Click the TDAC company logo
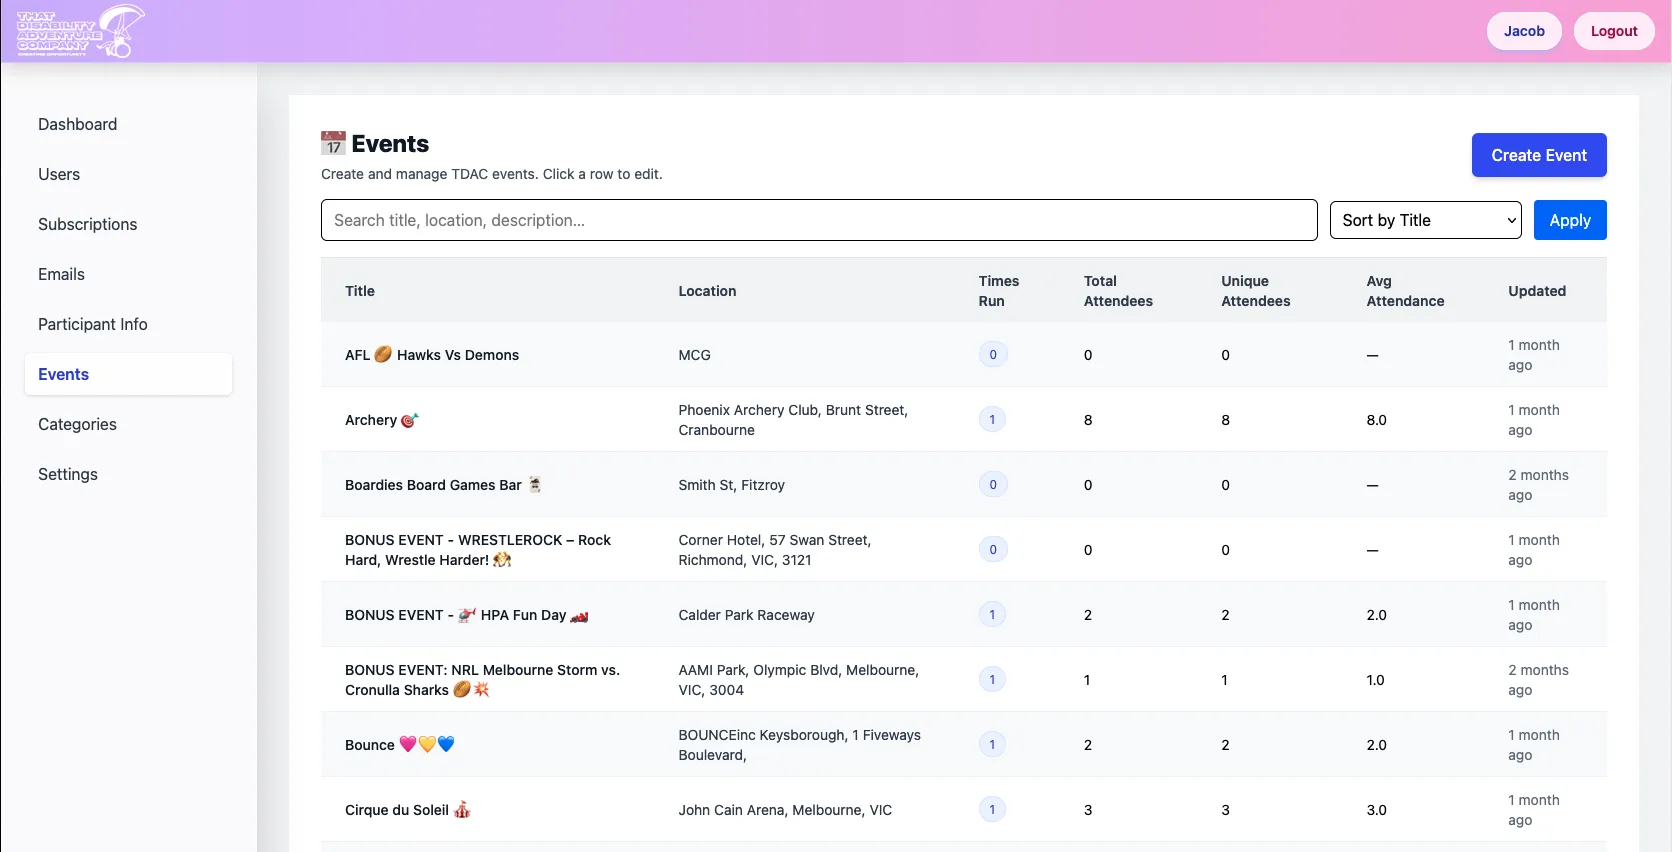This screenshot has height=852, width=1672. [80, 31]
